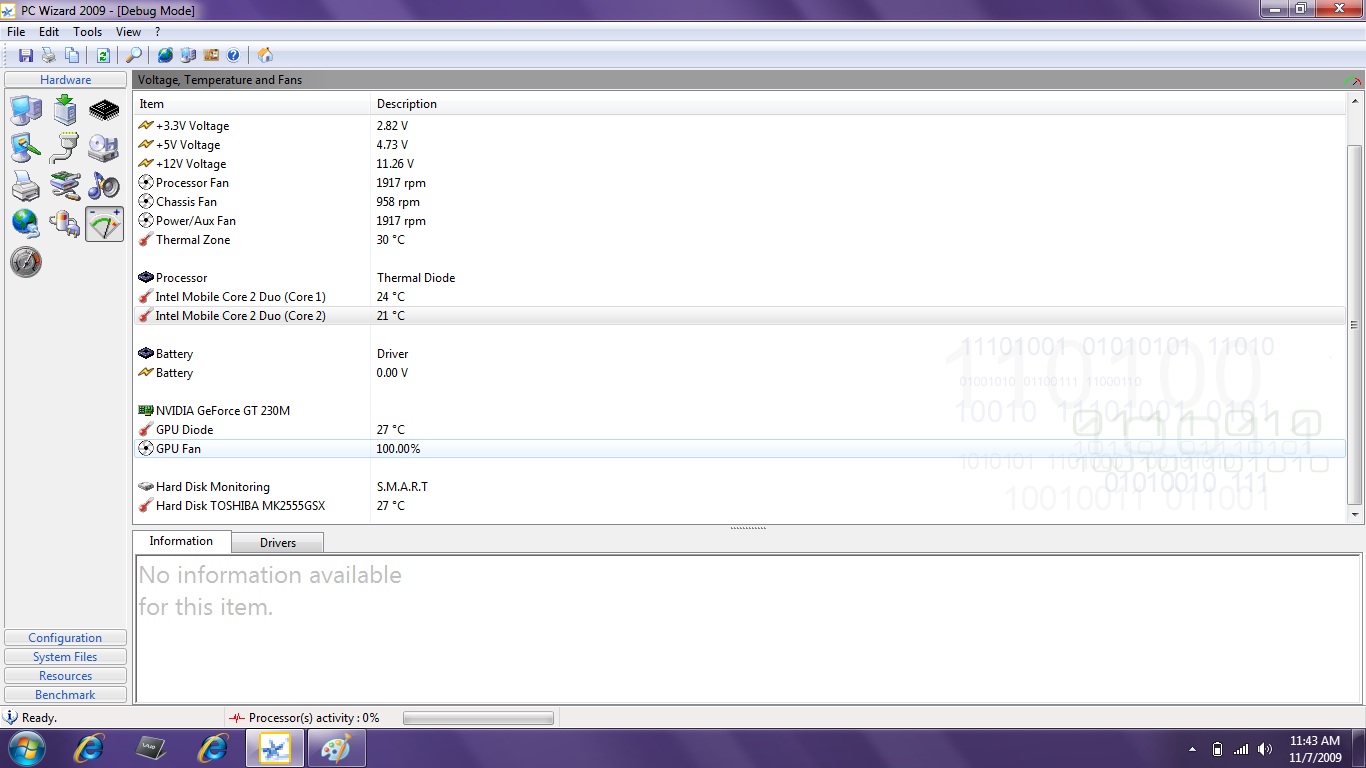Image resolution: width=1366 pixels, height=768 pixels.
Task: Switch to the Drivers tab
Action: 278,543
